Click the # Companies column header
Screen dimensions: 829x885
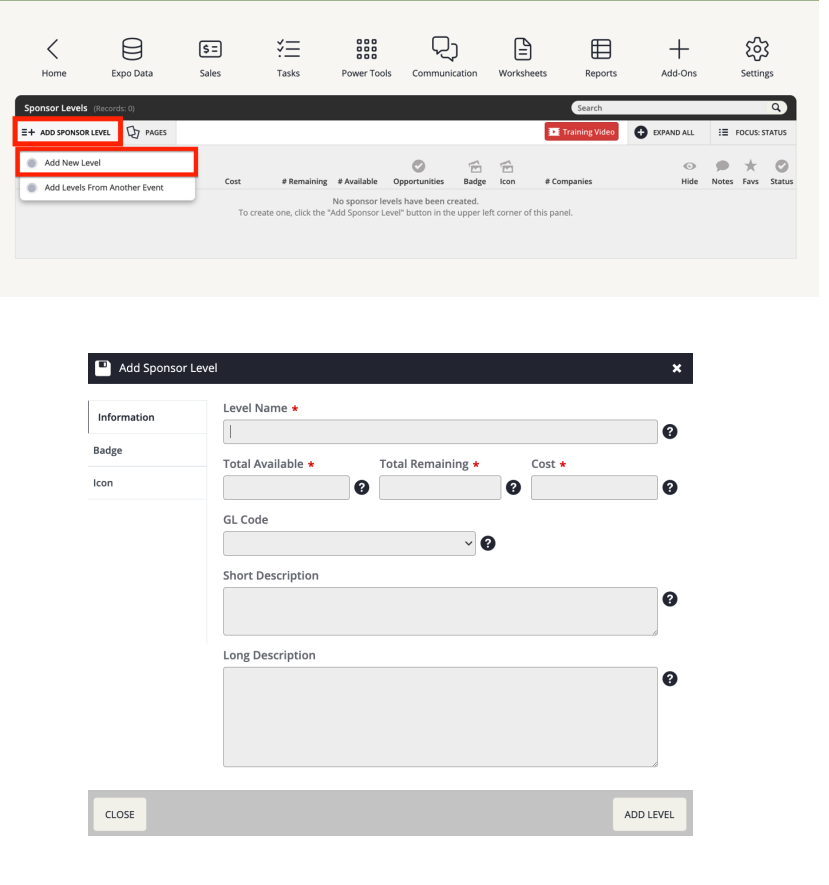point(568,181)
